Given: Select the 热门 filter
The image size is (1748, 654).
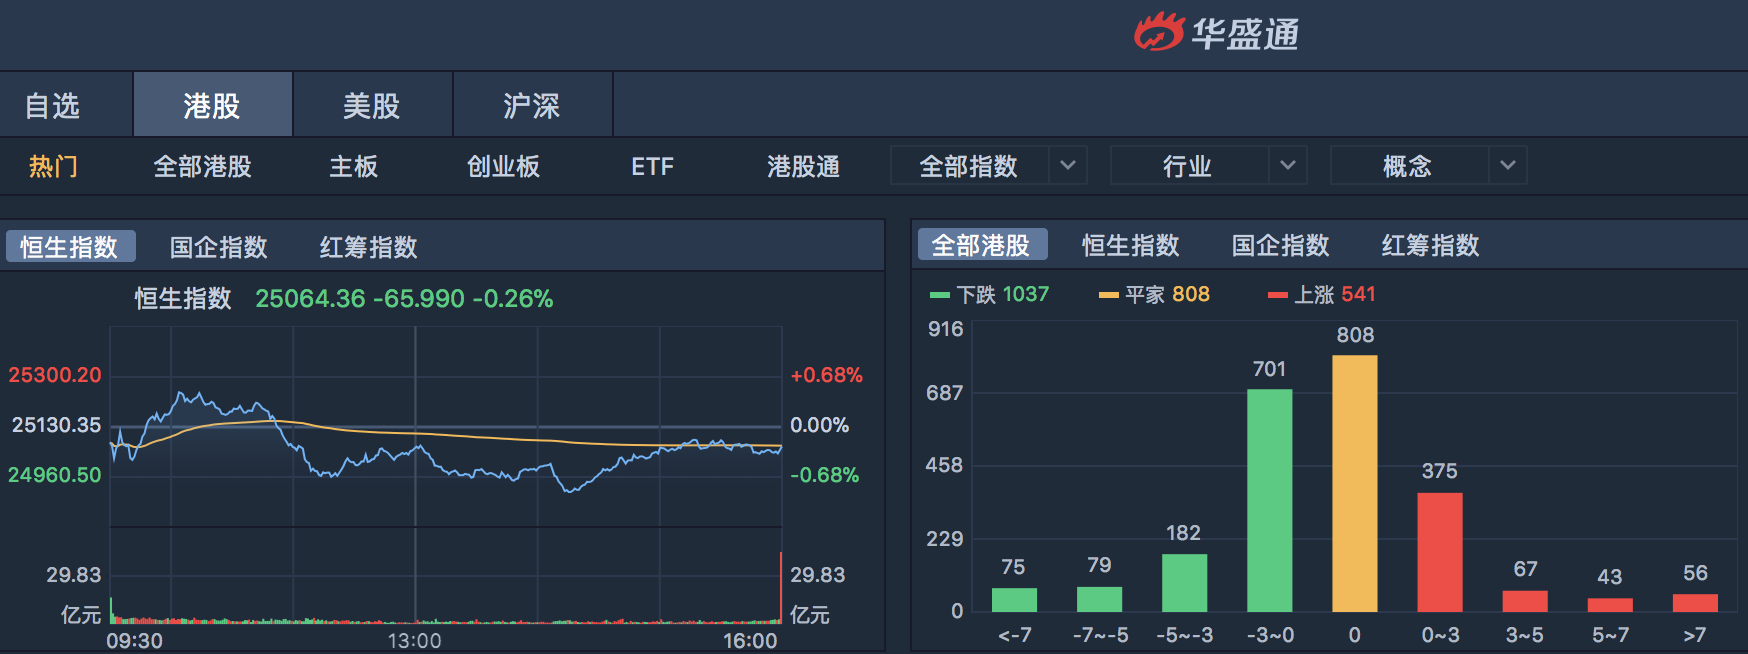Looking at the screenshot, I should click(53, 166).
